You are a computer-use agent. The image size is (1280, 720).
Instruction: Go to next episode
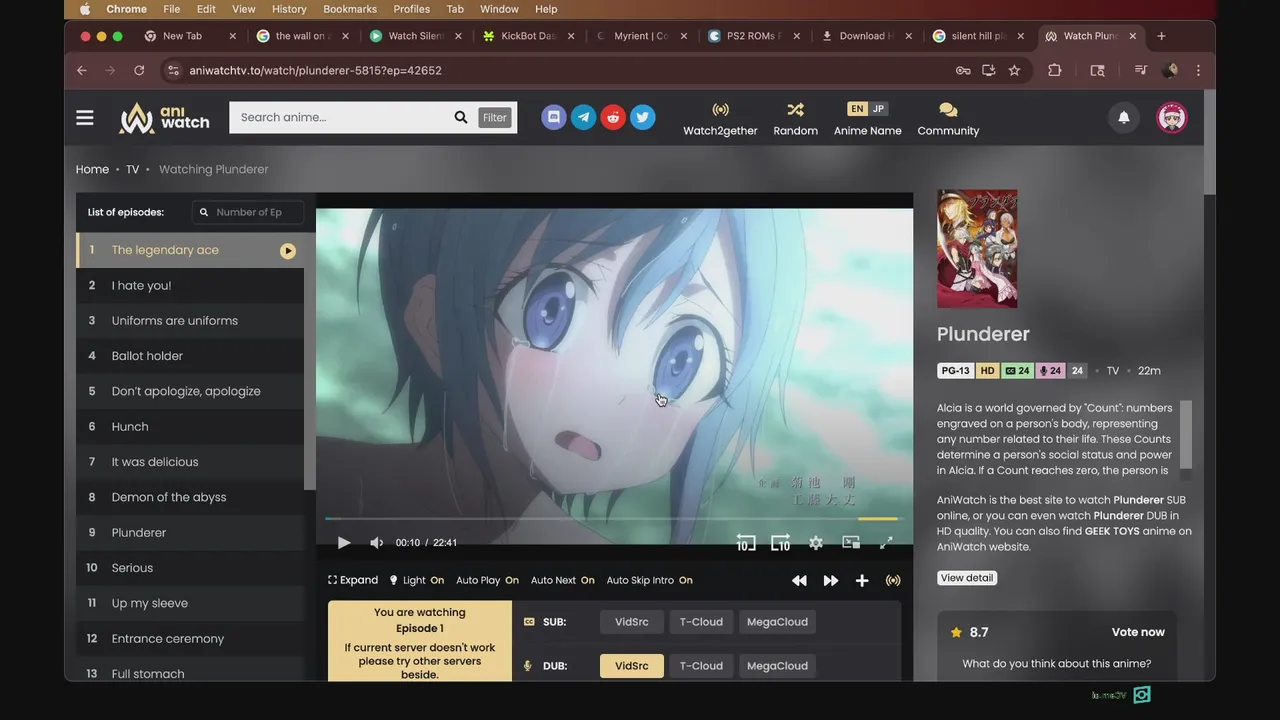(831, 580)
